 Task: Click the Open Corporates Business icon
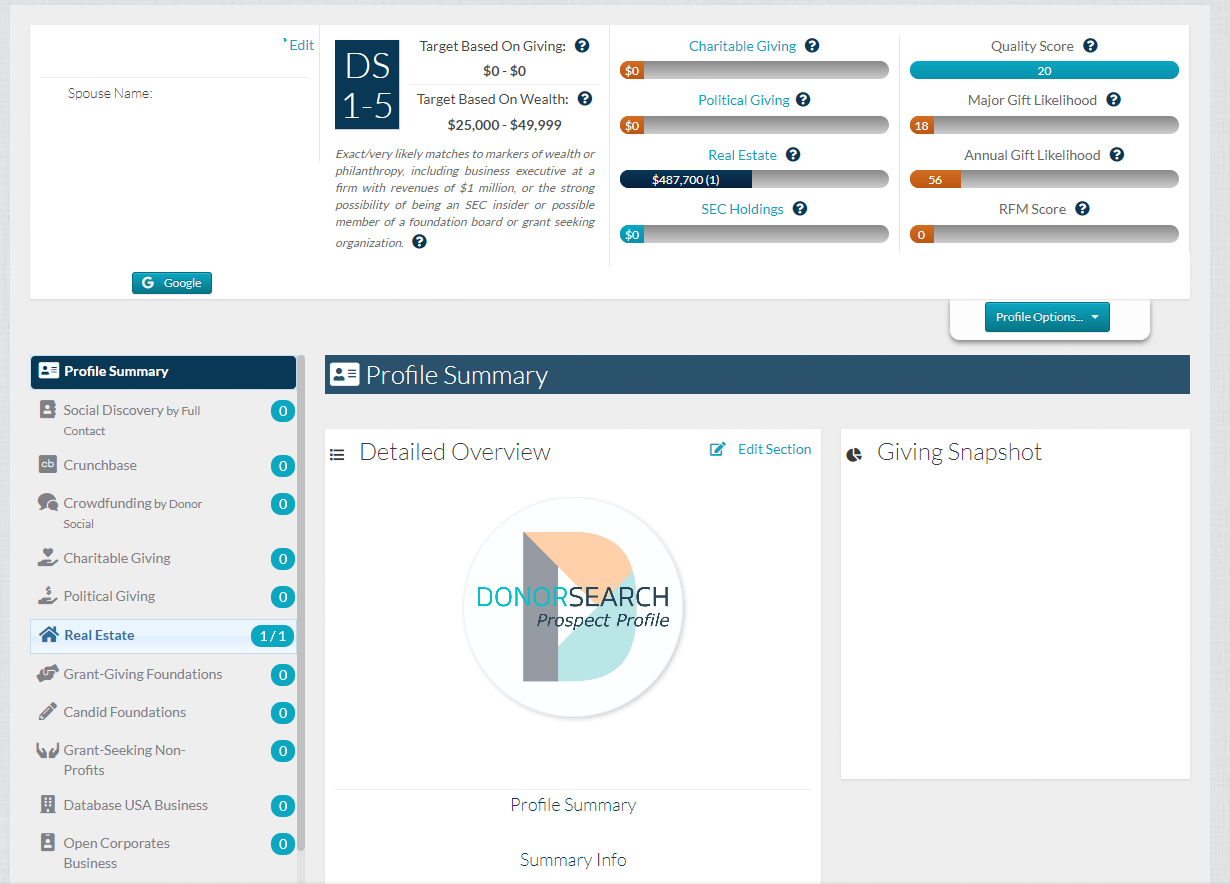point(47,842)
